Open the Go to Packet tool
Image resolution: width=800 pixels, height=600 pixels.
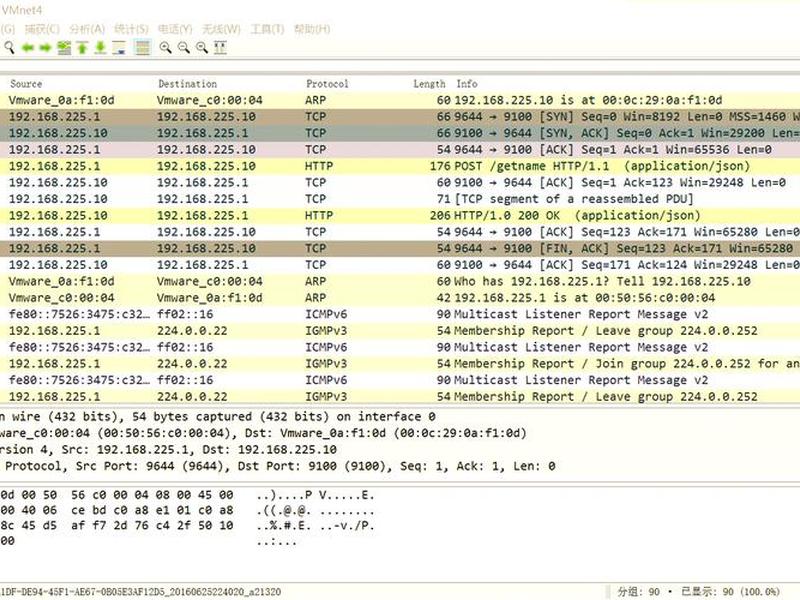pyautogui.click(x=64, y=48)
